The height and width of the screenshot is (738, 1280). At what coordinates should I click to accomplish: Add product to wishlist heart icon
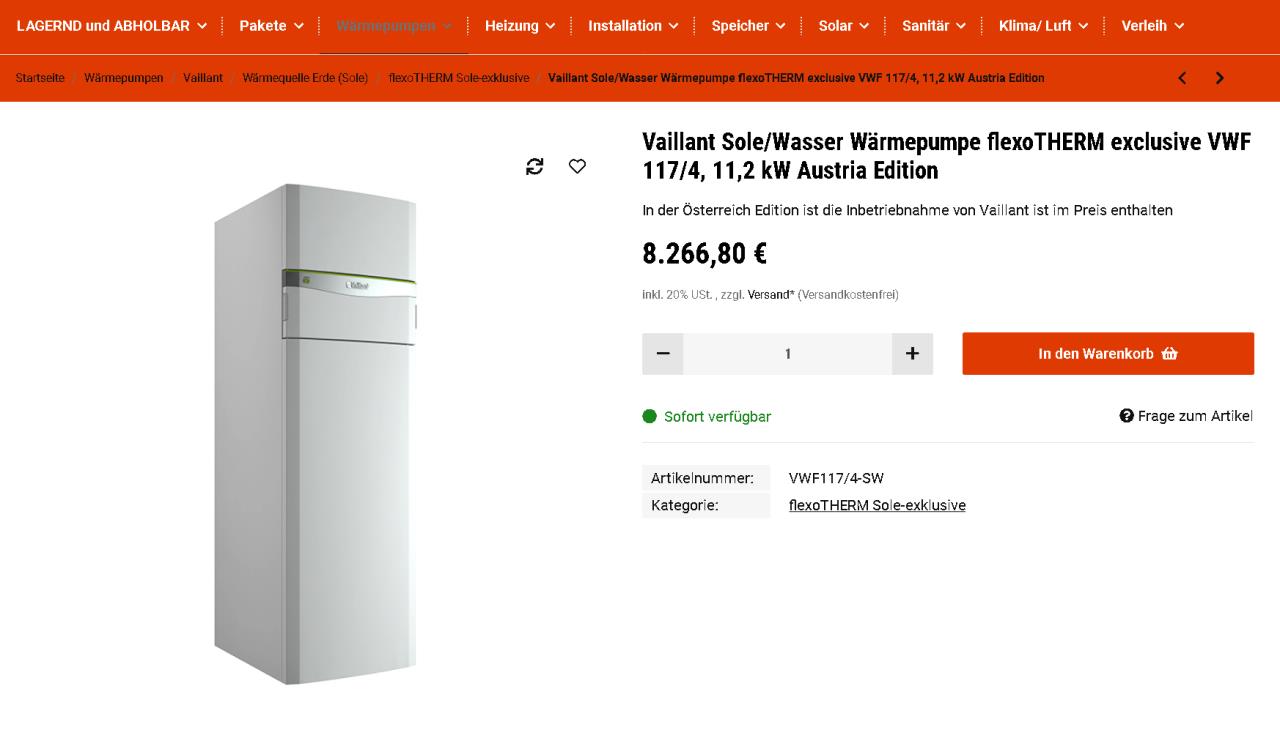pyautogui.click(x=577, y=166)
